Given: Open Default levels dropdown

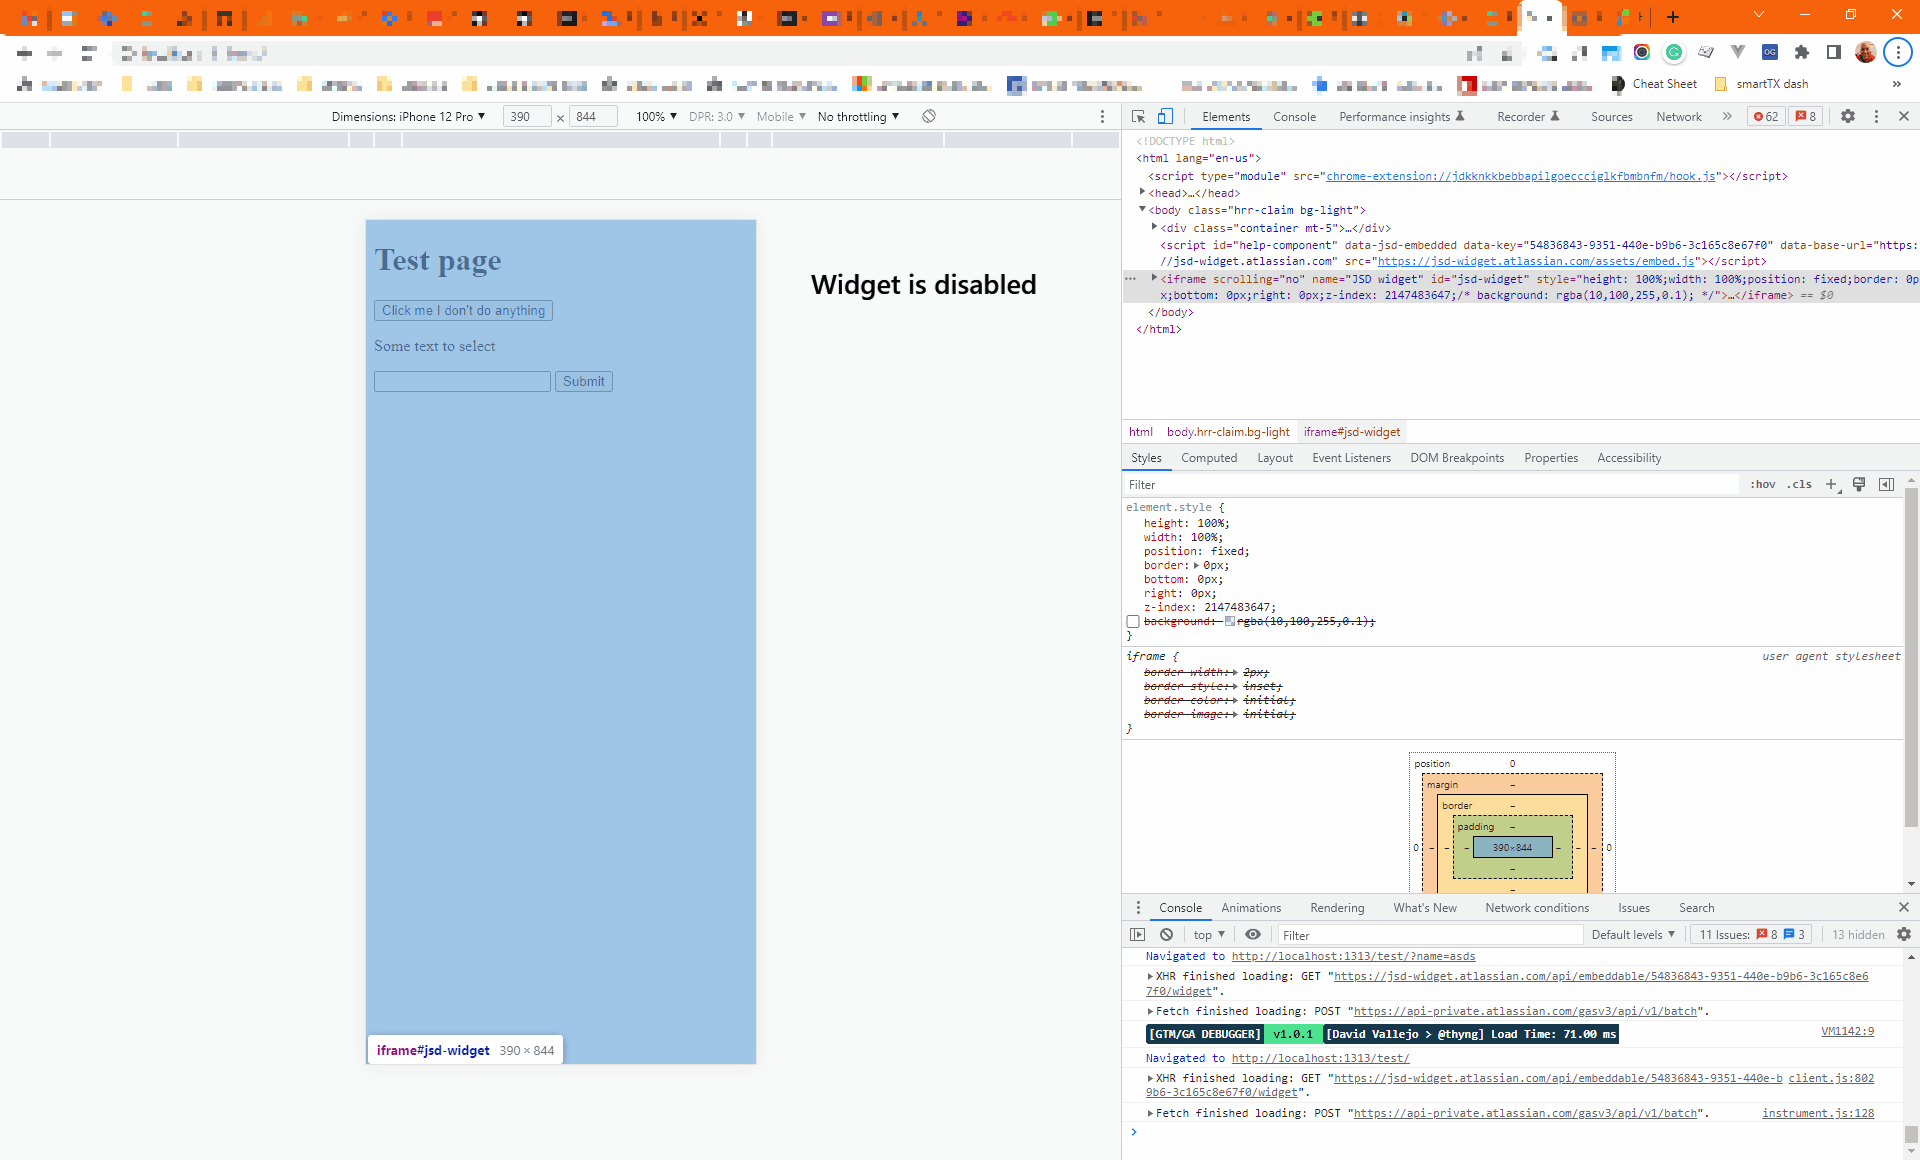Looking at the screenshot, I should (x=1633, y=935).
